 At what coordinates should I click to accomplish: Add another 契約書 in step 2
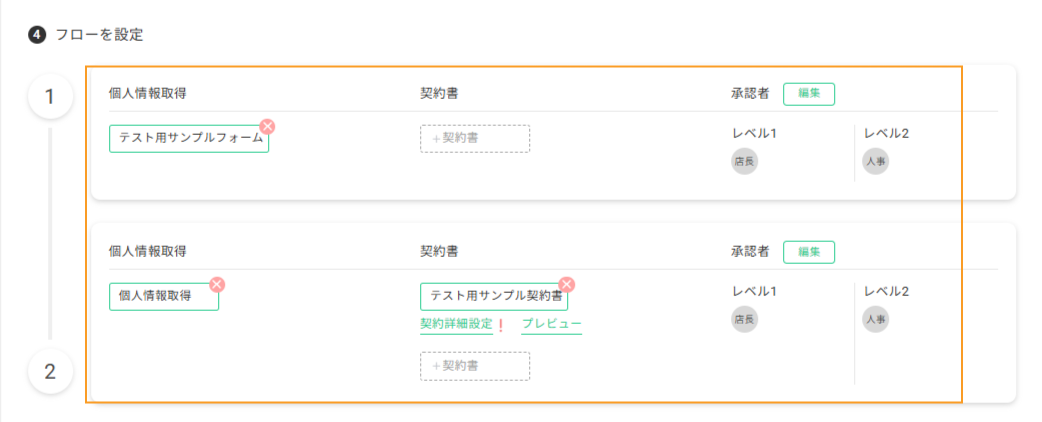click(x=475, y=366)
